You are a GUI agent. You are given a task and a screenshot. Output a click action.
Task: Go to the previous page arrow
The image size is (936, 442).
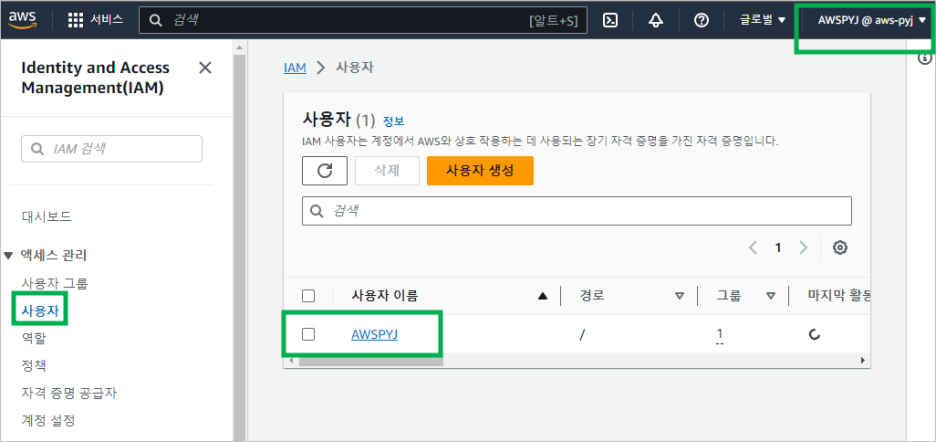coord(753,247)
